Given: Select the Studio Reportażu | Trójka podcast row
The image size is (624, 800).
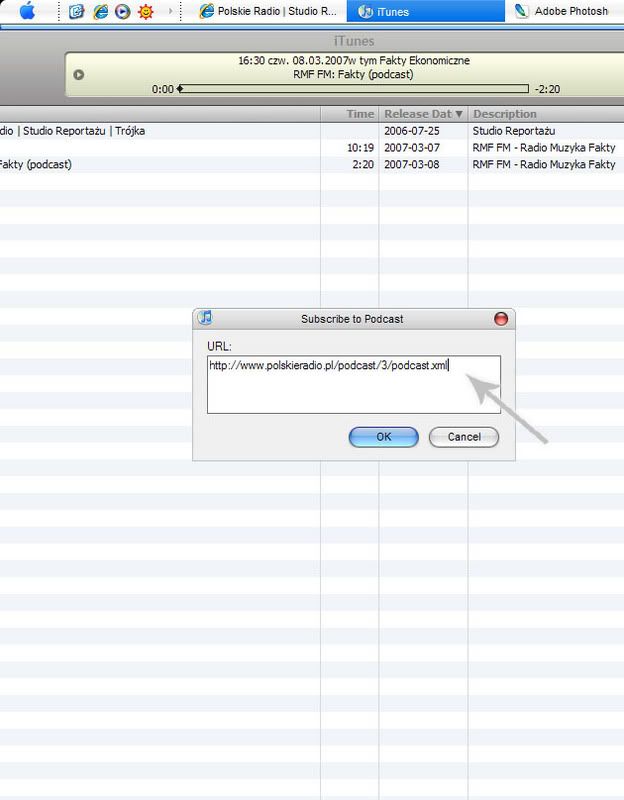Looking at the screenshot, I should pyautogui.click(x=312, y=131).
